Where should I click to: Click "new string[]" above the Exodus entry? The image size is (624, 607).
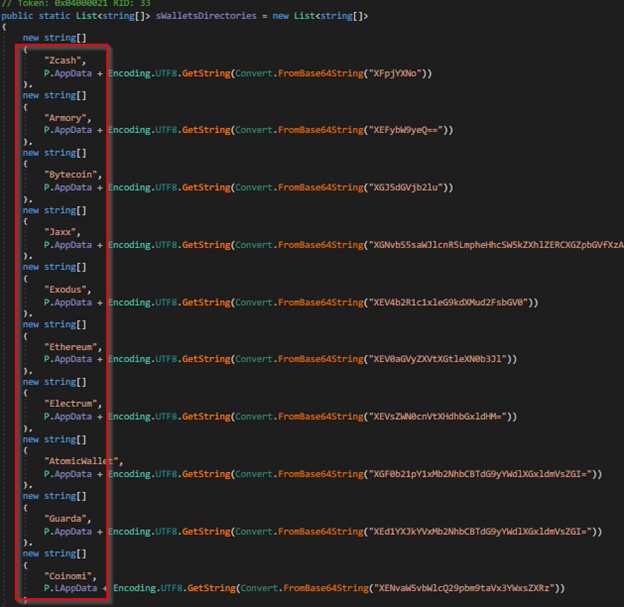click(55, 267)
